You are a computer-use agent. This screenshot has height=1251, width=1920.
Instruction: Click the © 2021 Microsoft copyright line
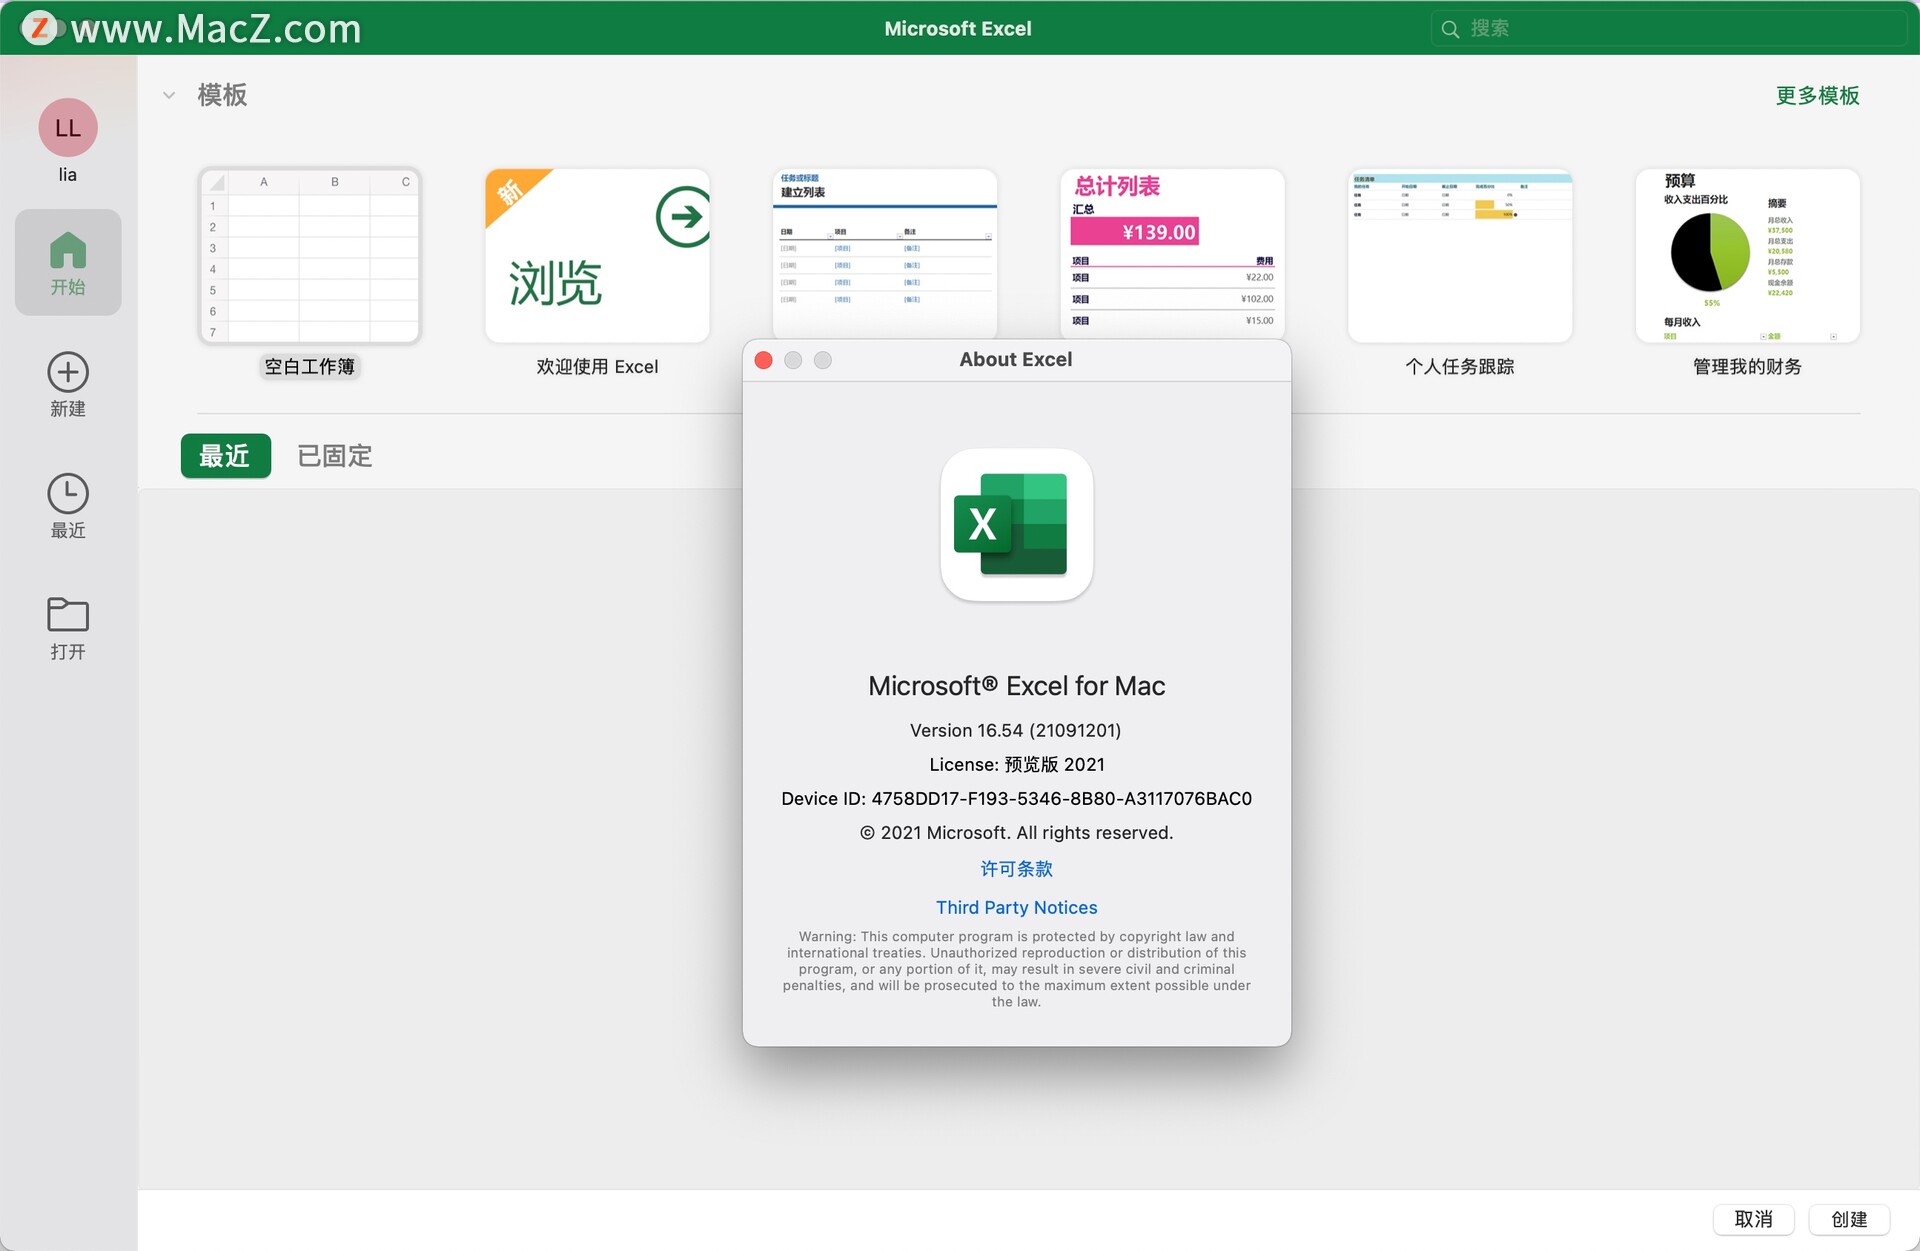click(x=1016, y=833)
